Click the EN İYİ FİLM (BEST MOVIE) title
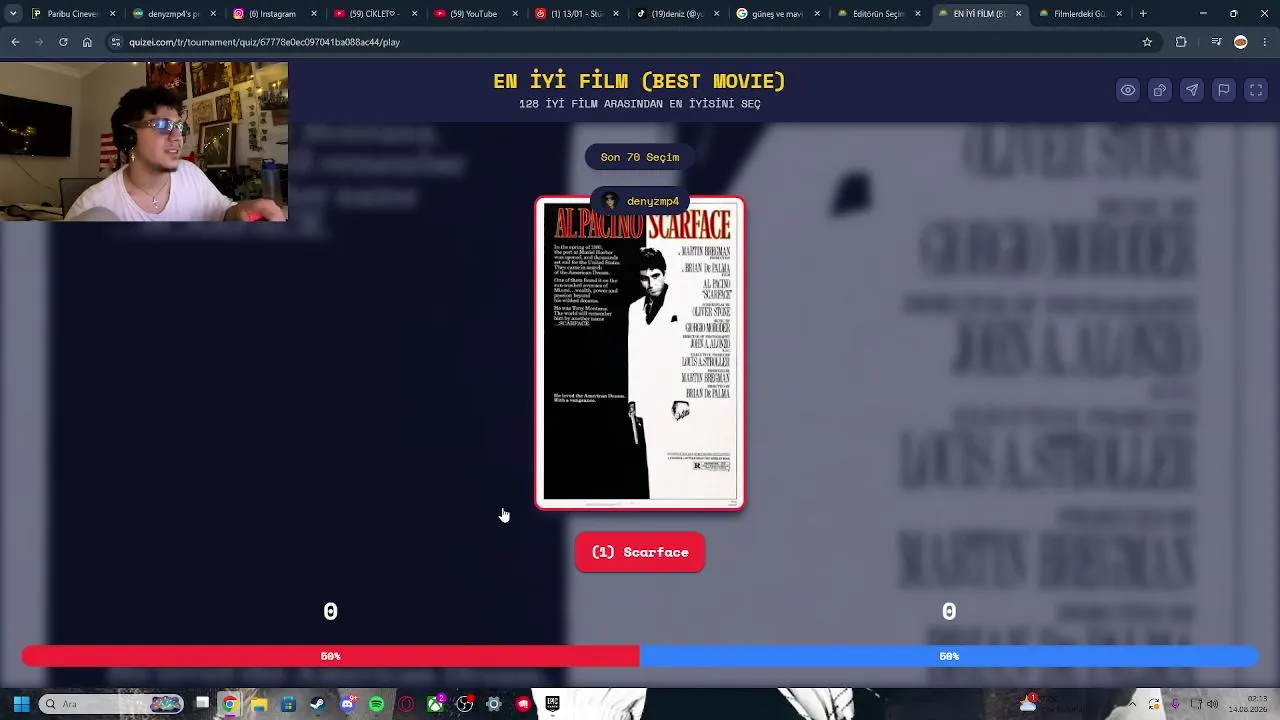1280x720 pixels. point(640,81)
